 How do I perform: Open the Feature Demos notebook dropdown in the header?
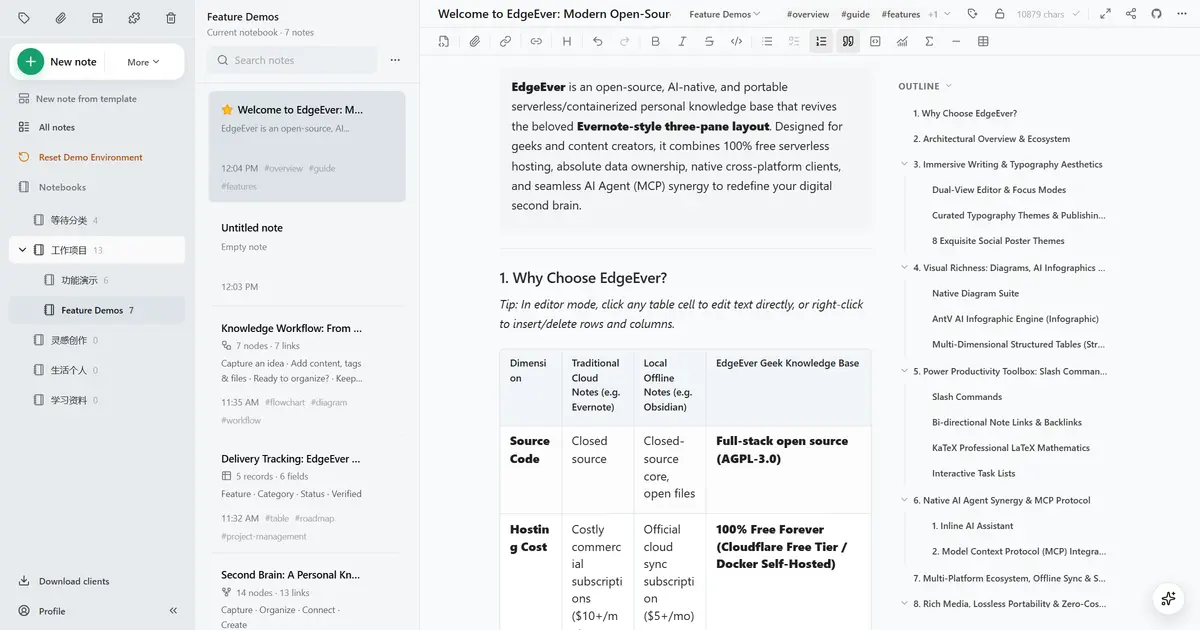click(724, 14)
